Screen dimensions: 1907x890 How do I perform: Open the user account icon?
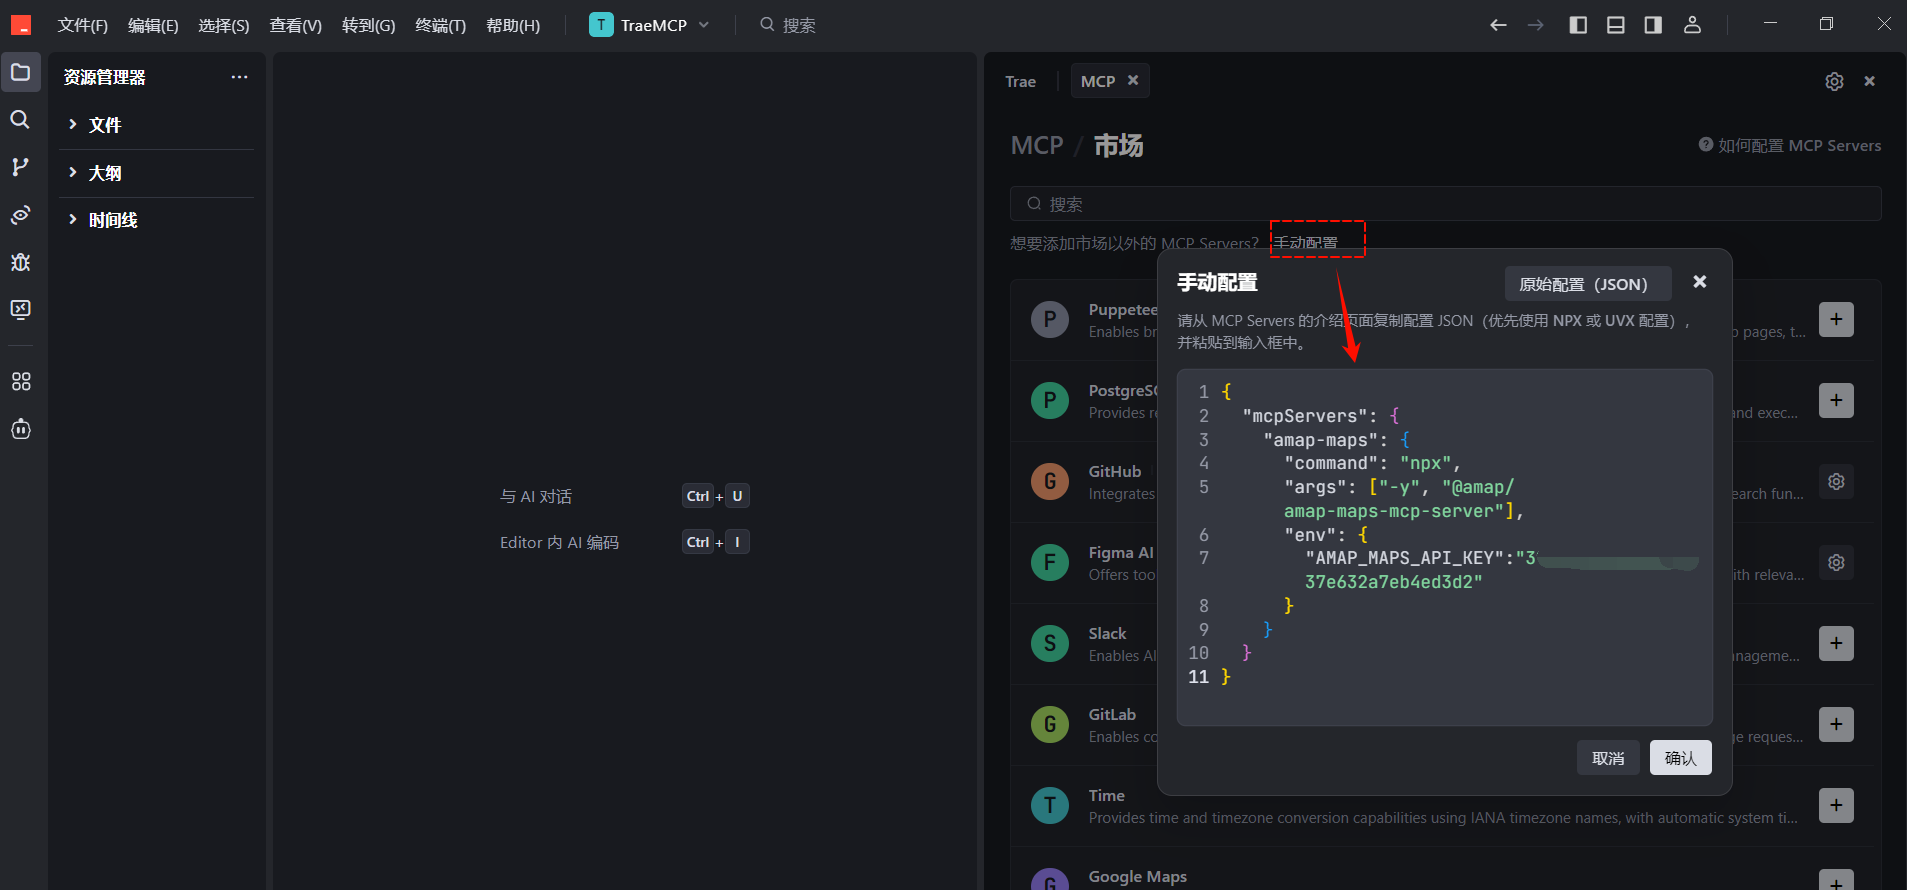coord(1692,25)
